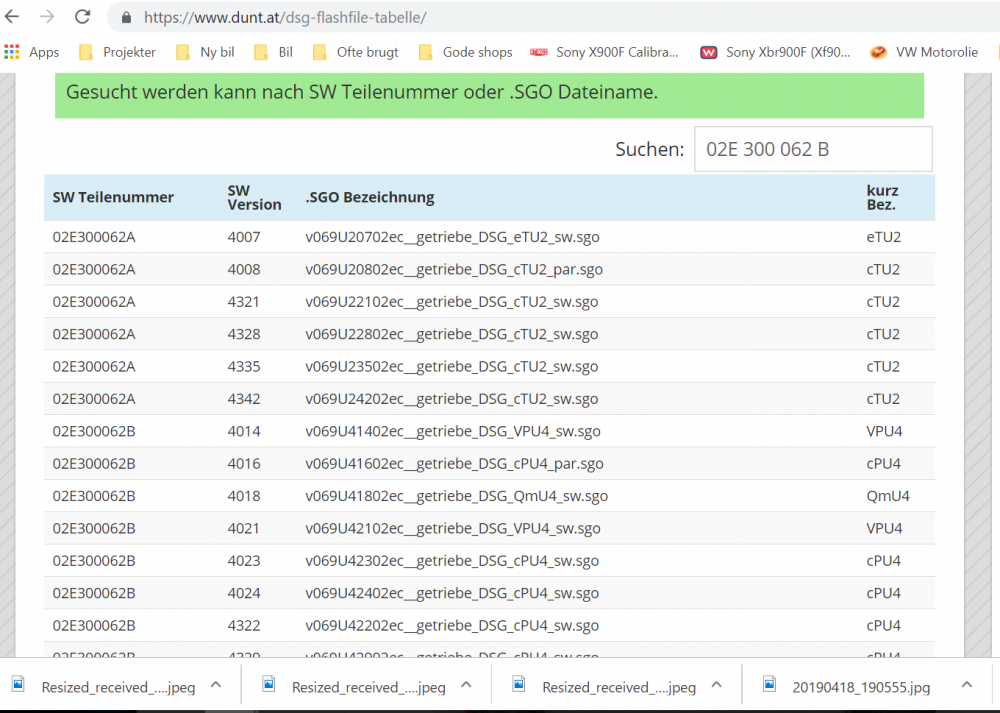Image resolution: width=1000 pixels, height=713 pixels.
Task: Click image file icon of first Resized_received download
Action: pyautogui.click(x=18, y=685)
